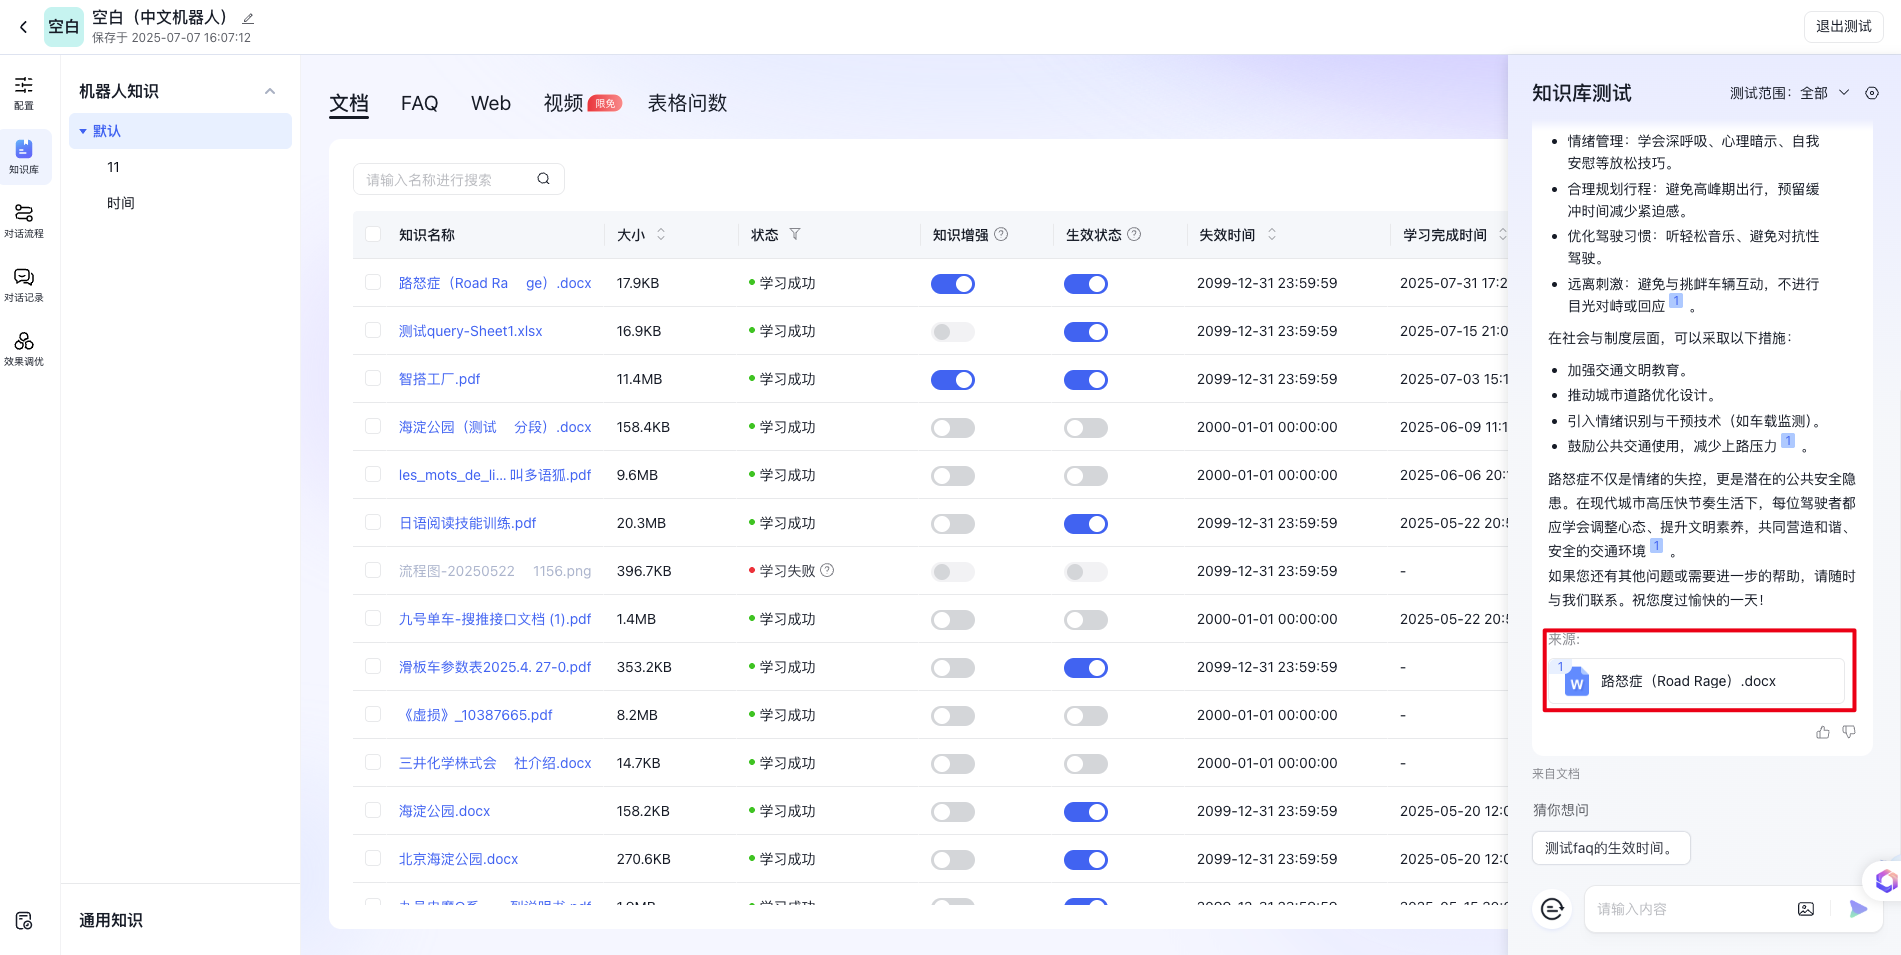Screen dimensions: 1901x955
Task: Disable 知识增强 toggle for 智搭工厂.pdf
Action: (952, 380)
